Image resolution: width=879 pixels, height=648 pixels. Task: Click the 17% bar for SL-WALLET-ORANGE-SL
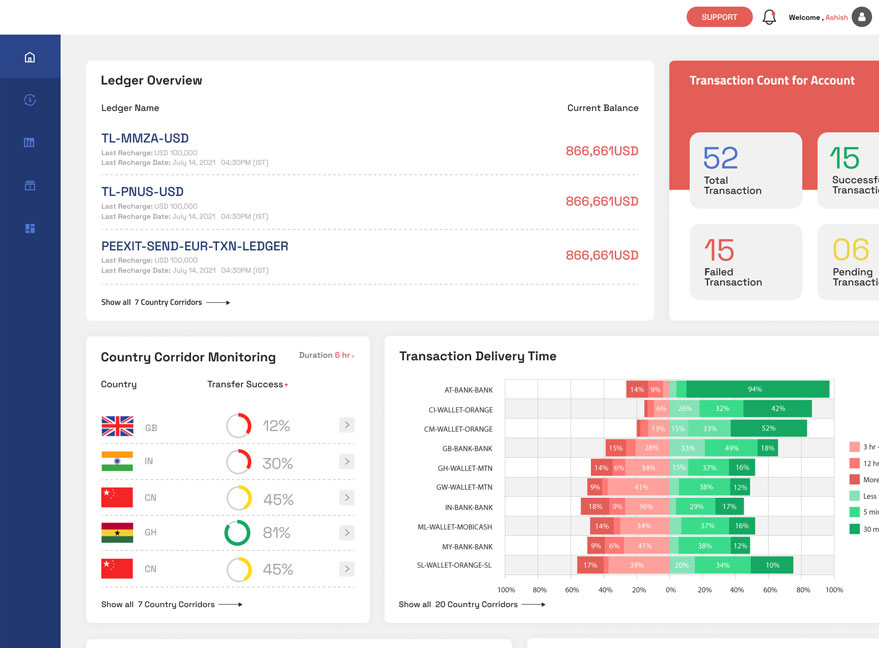click(x=590, y=565)
